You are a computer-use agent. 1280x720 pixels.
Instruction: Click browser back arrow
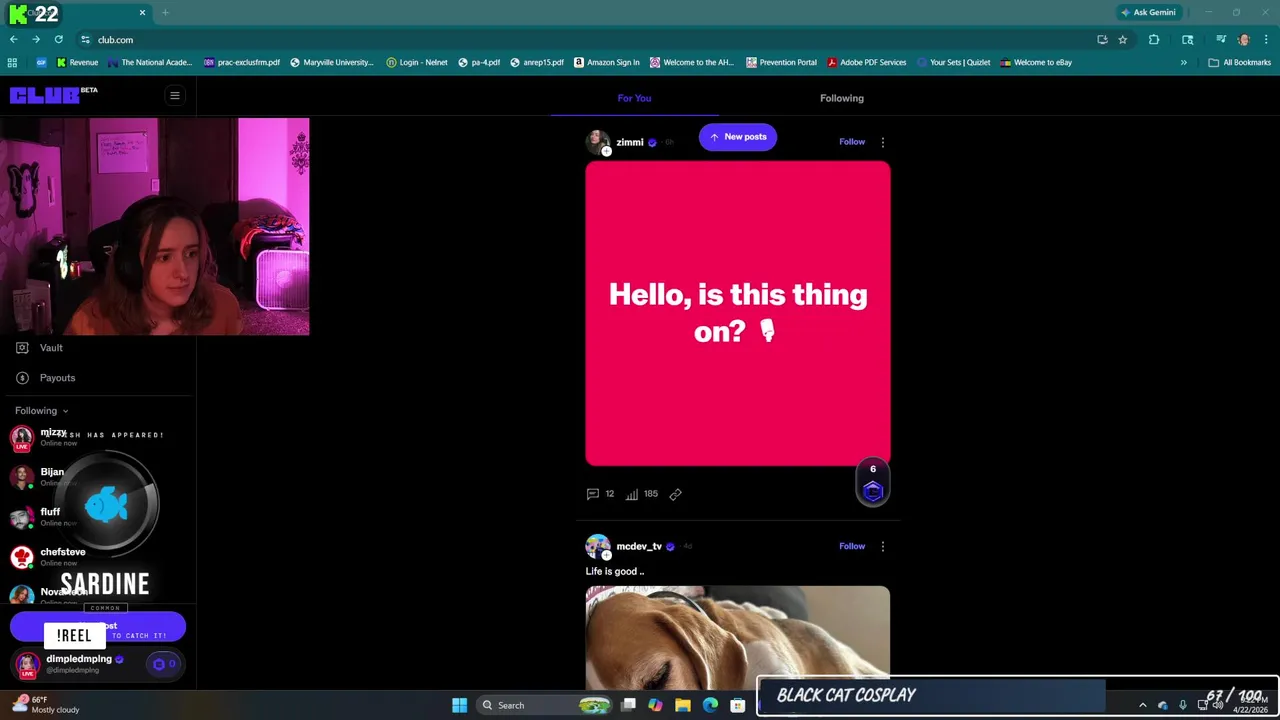[x=13, y=40]
